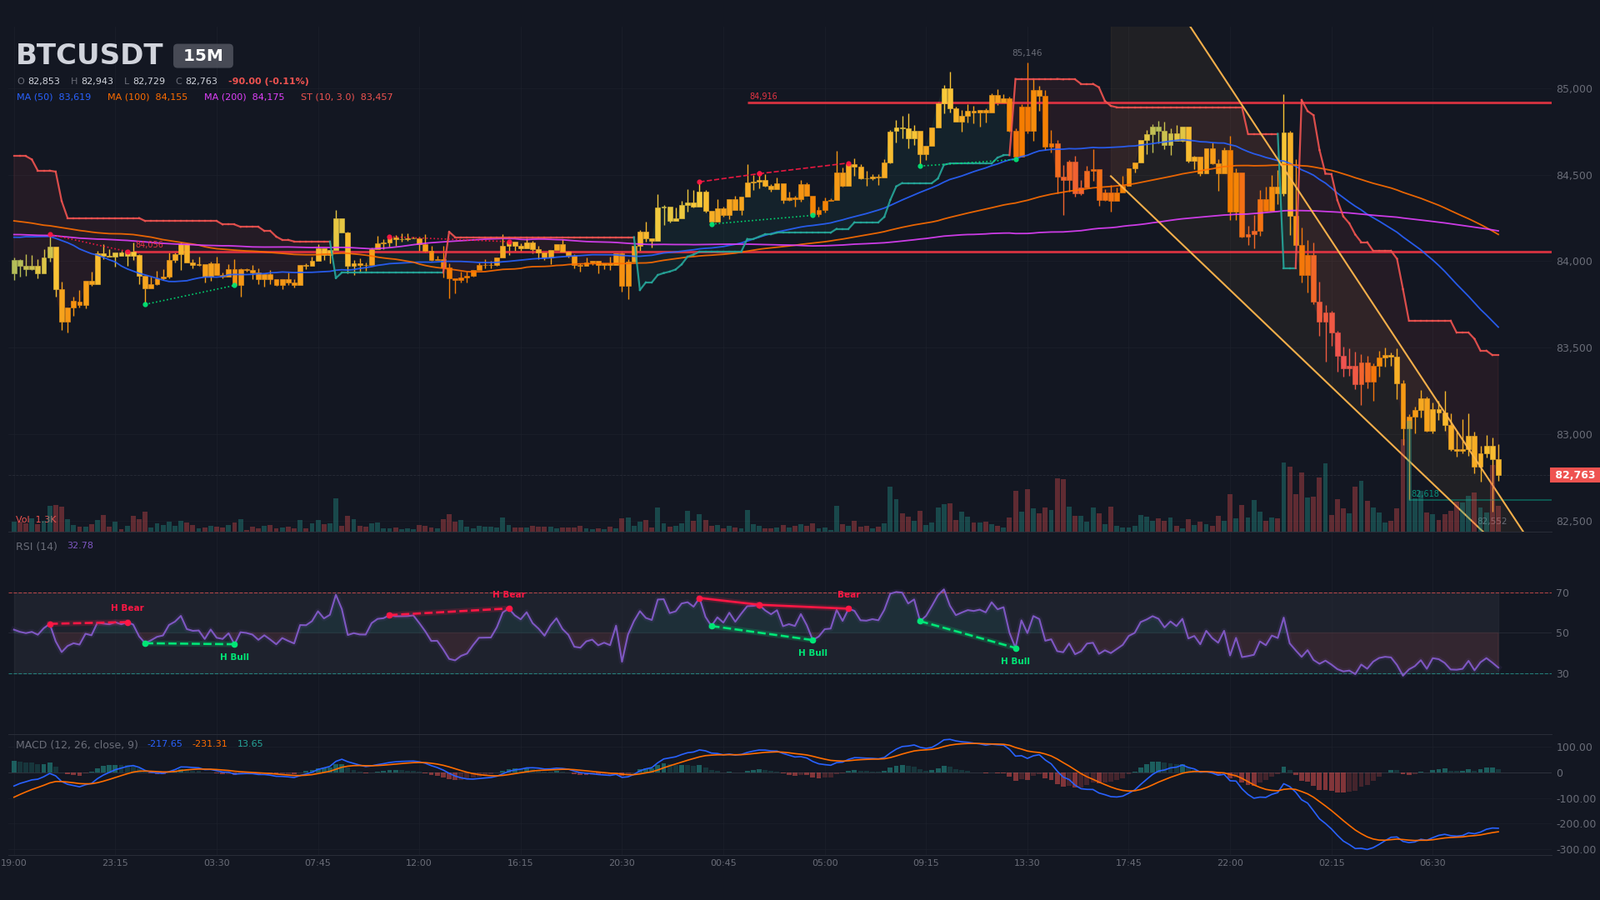Click the MACD -100.00 axis label
Screen dimensions: 1600x900
(x=1574, y=799)
